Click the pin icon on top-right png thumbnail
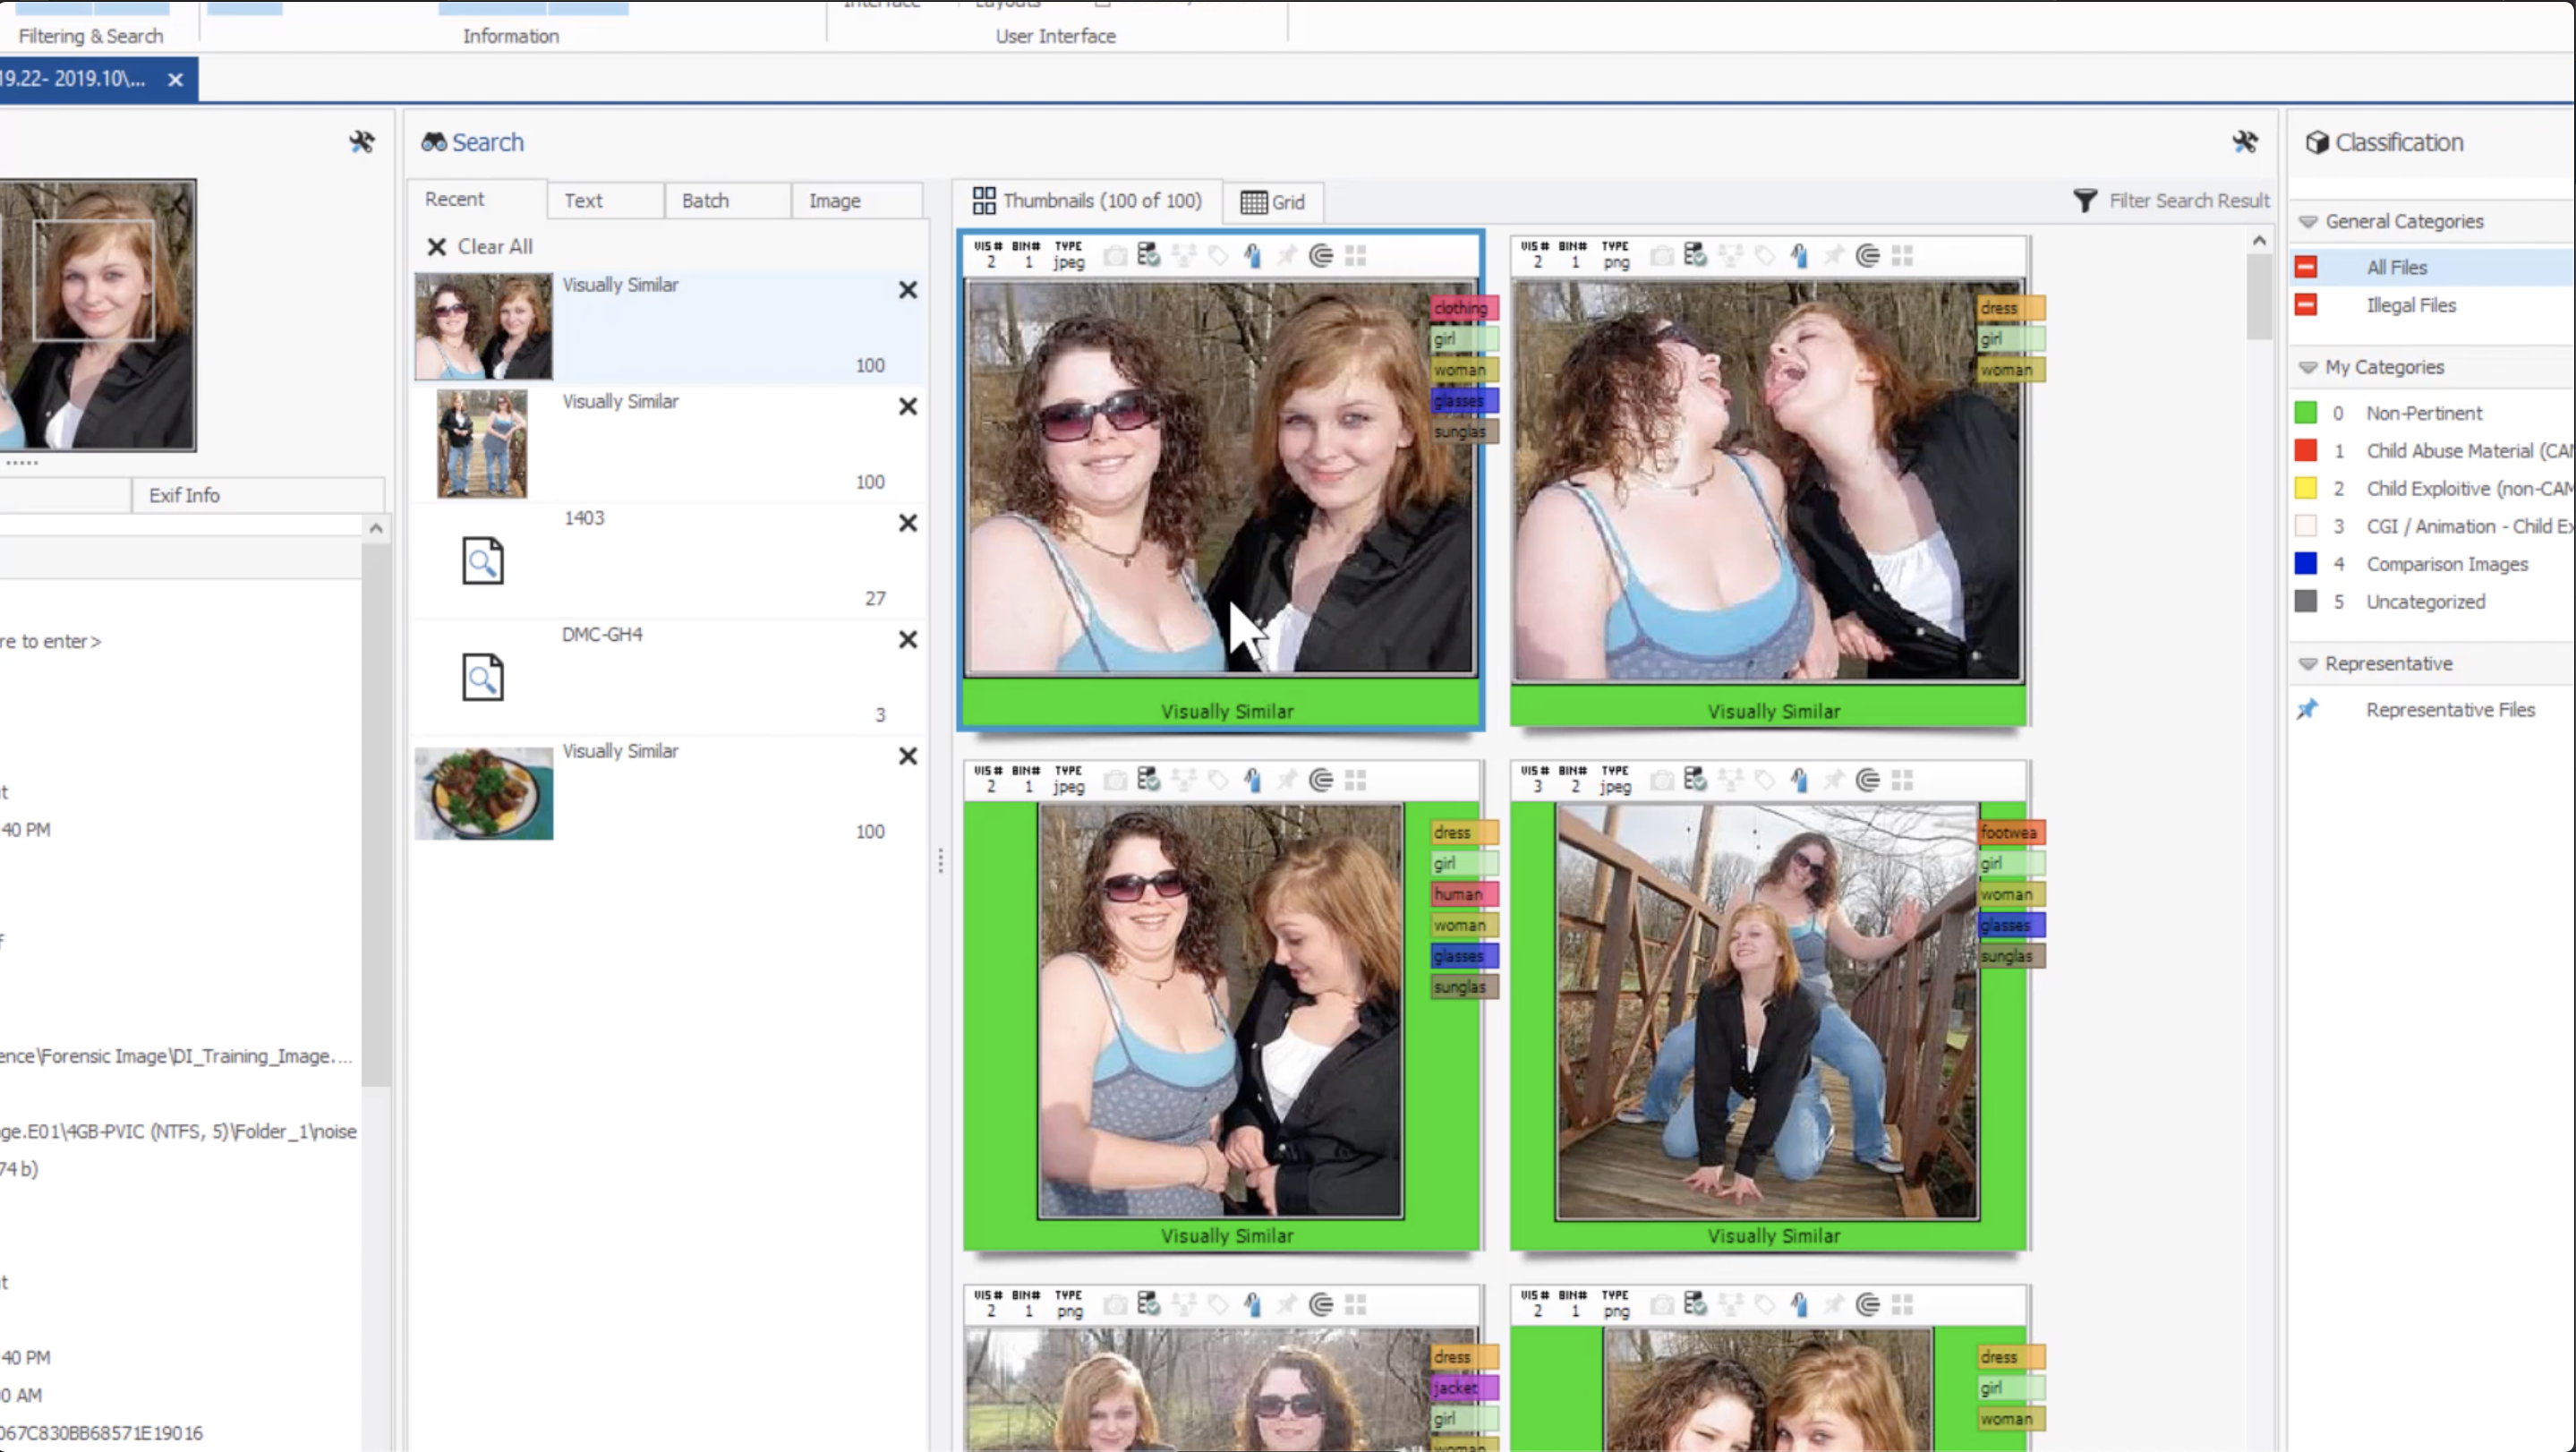2576x1452 pixels. click(1834, 256)
